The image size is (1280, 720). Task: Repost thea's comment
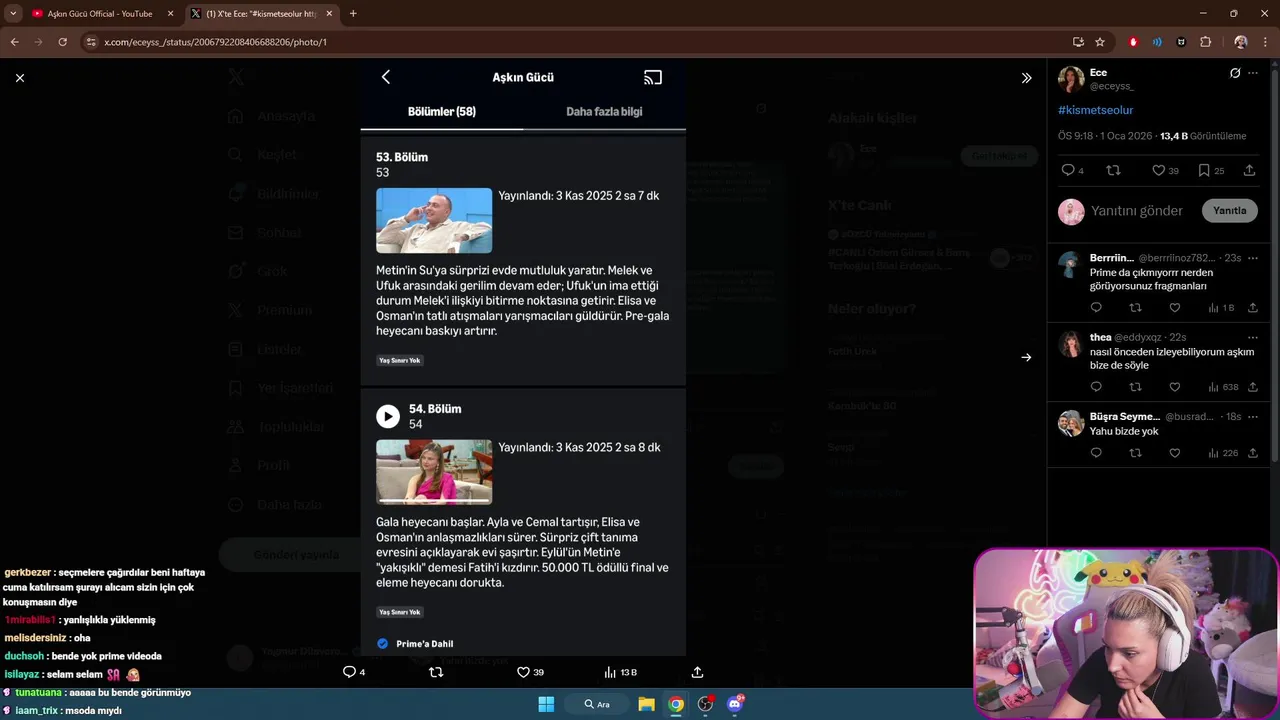(1135, 387)
